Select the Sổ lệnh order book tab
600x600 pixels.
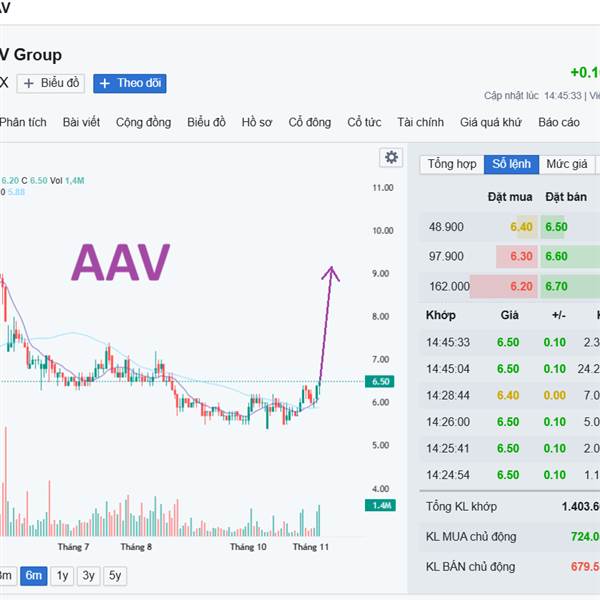tap(511, 164)
